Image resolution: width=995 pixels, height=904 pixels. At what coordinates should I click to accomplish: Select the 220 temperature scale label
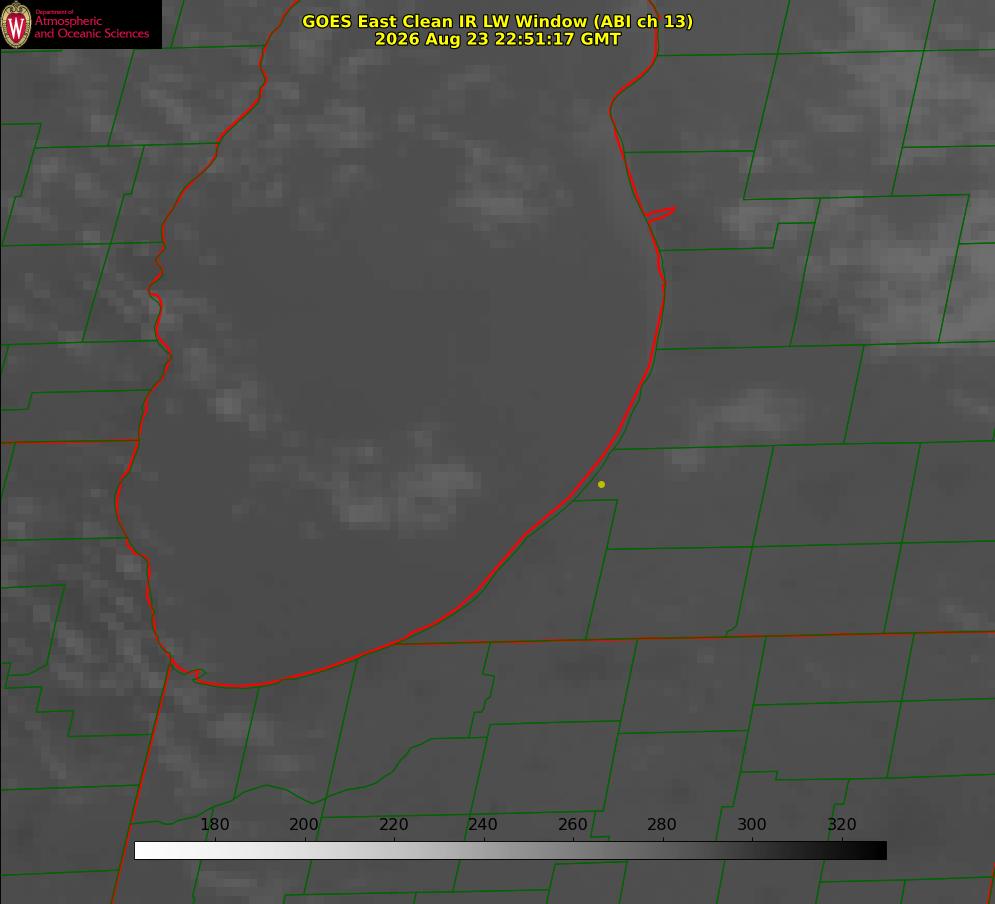click(x=393, y=824)
